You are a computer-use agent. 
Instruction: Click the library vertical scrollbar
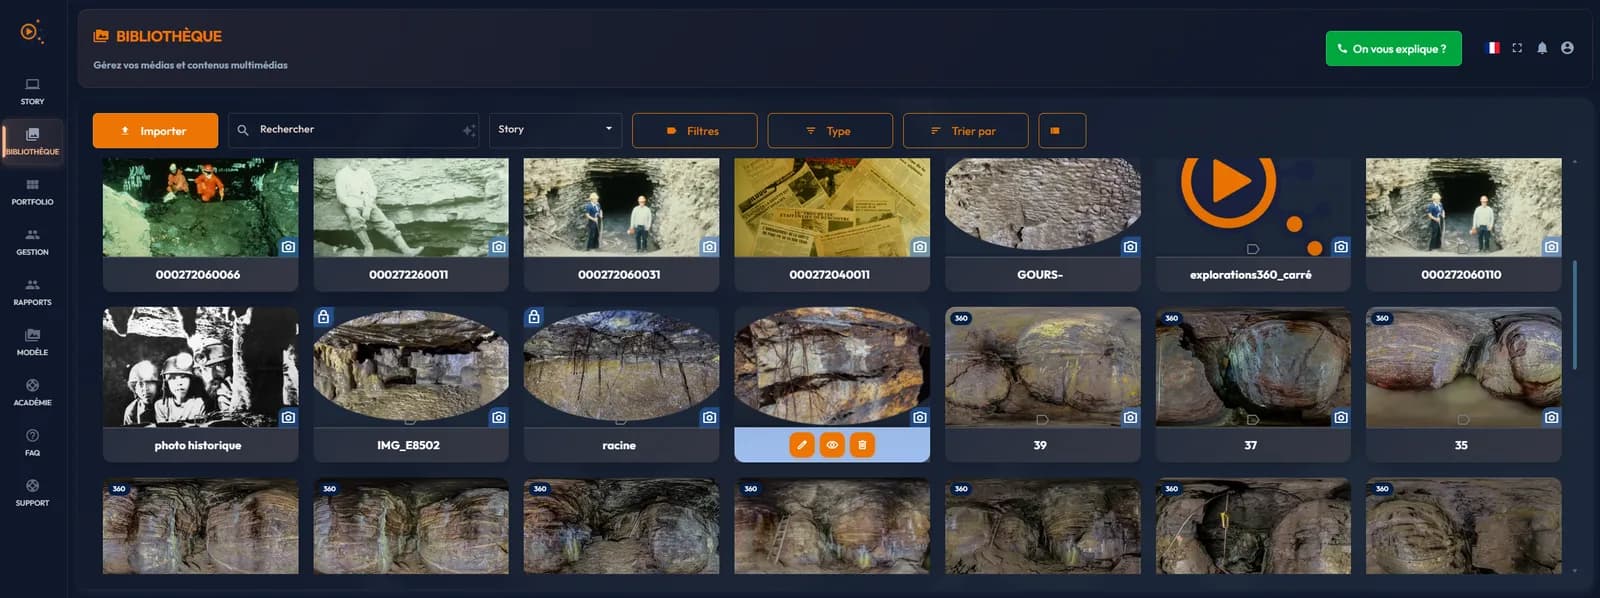(x=1575, y=315)
